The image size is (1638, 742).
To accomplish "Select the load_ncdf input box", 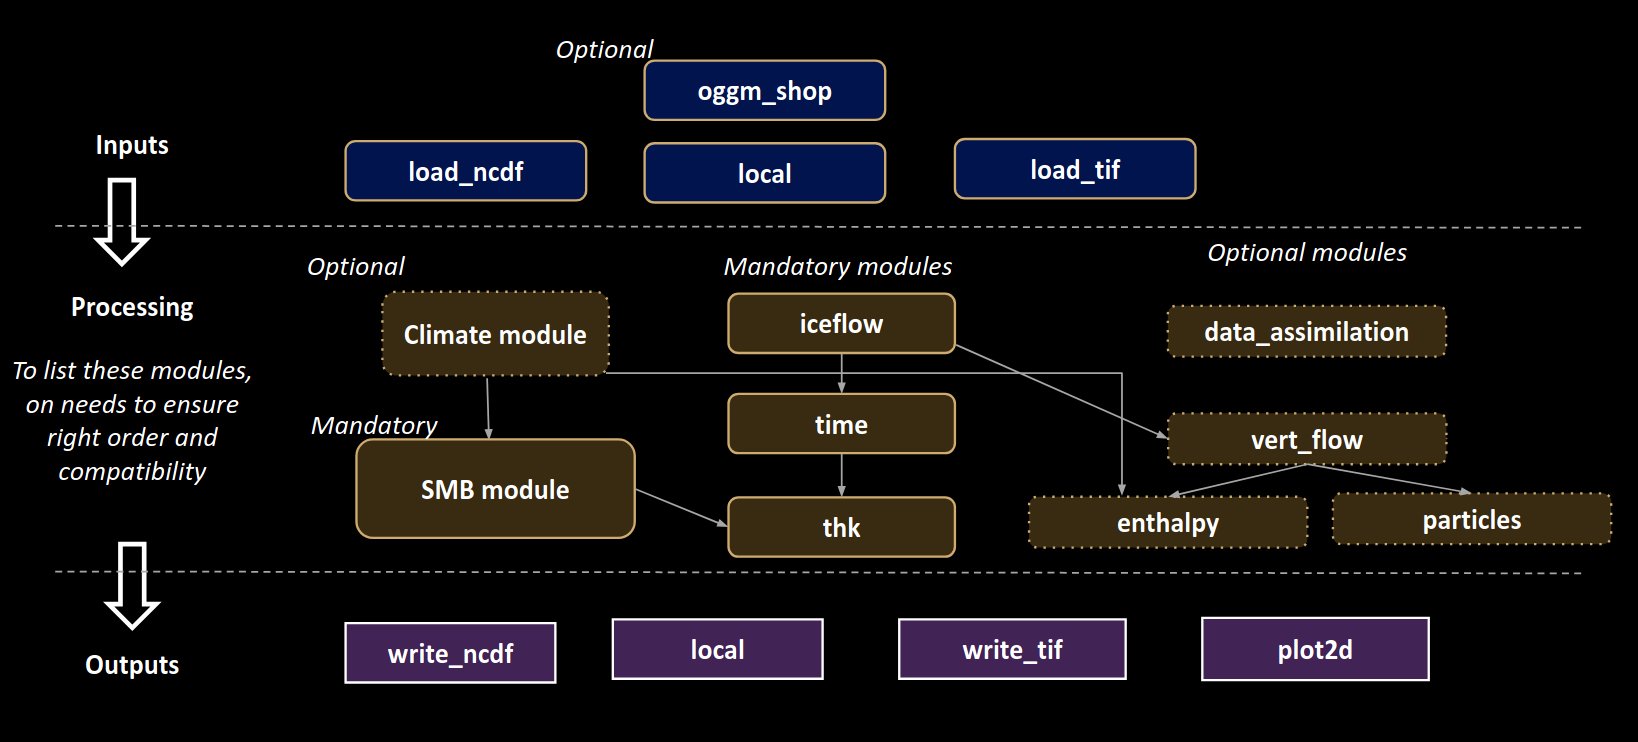I will point(466,171).
